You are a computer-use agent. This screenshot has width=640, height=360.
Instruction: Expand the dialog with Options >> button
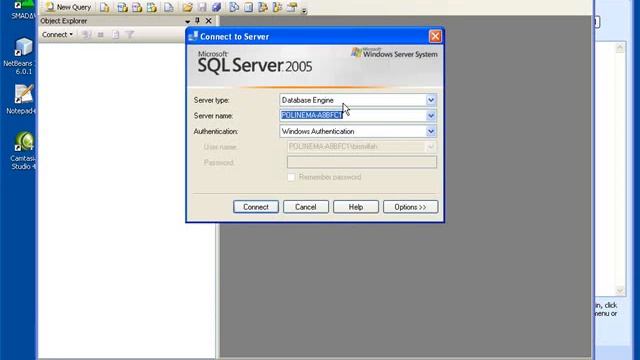tap(410, 207)
